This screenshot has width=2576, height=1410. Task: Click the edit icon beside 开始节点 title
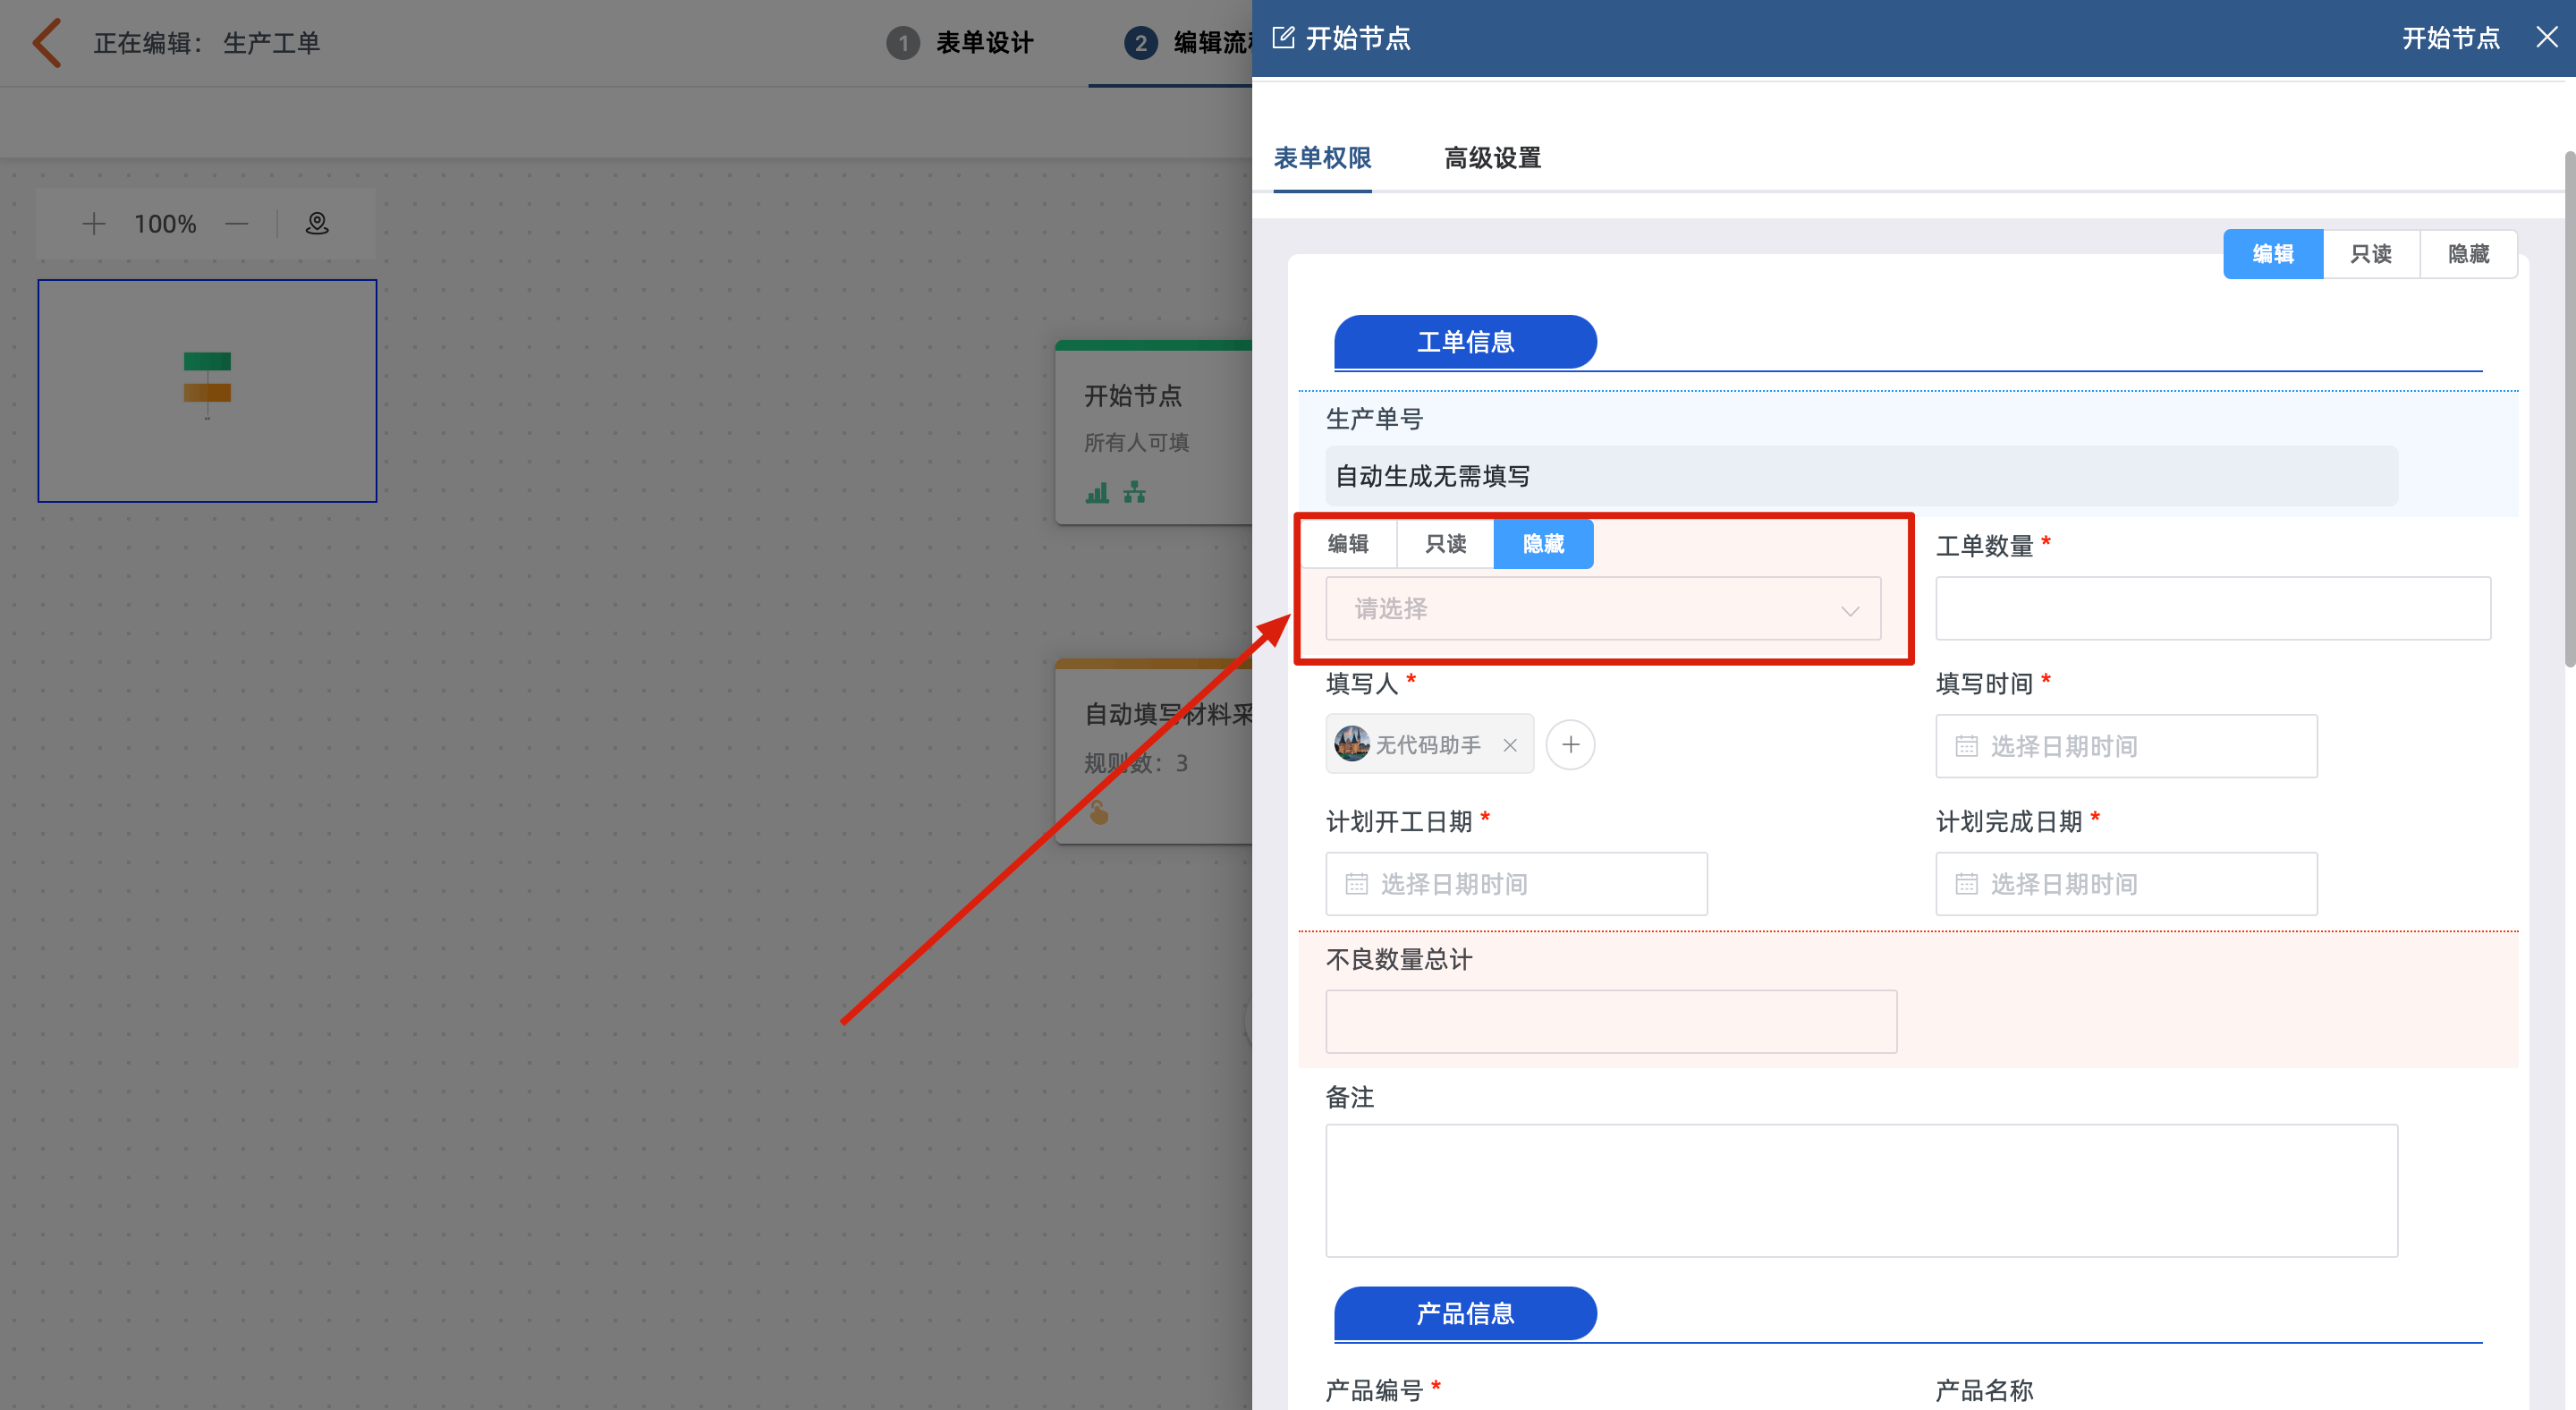(x=1283, y=38)
